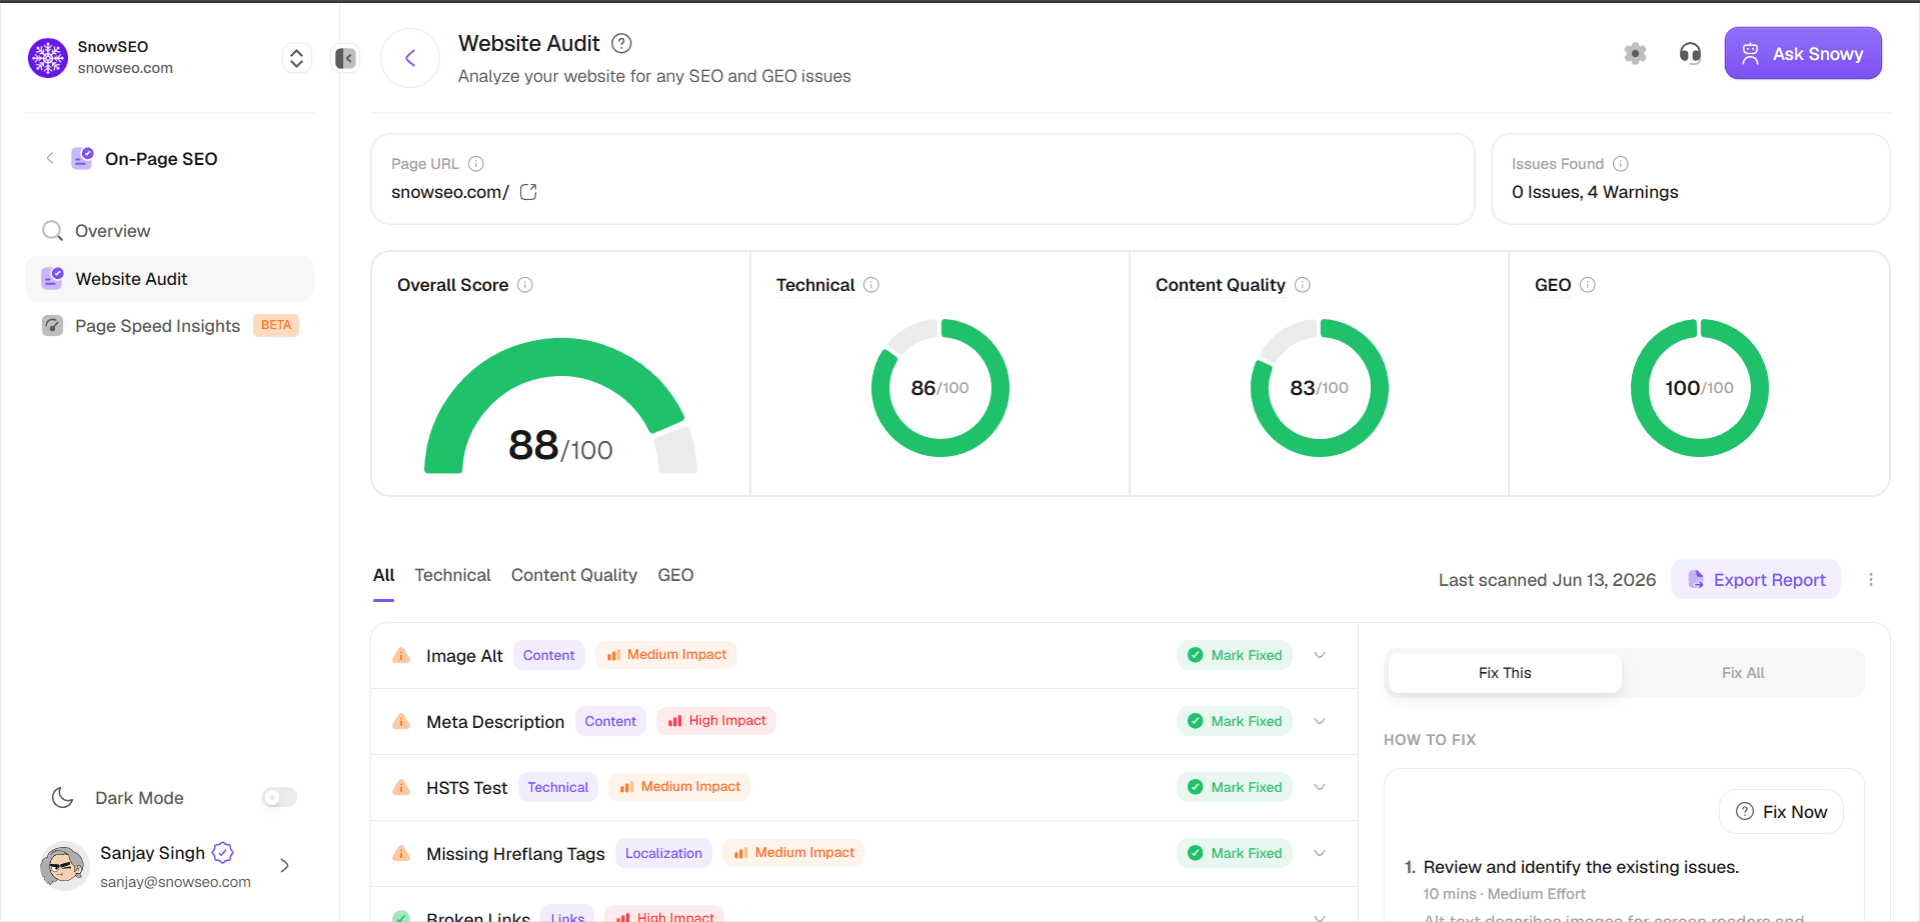Screen dimensions: 1920x922
Task: Switch to the Content Quality tab
Action: (x=574, y=576)
